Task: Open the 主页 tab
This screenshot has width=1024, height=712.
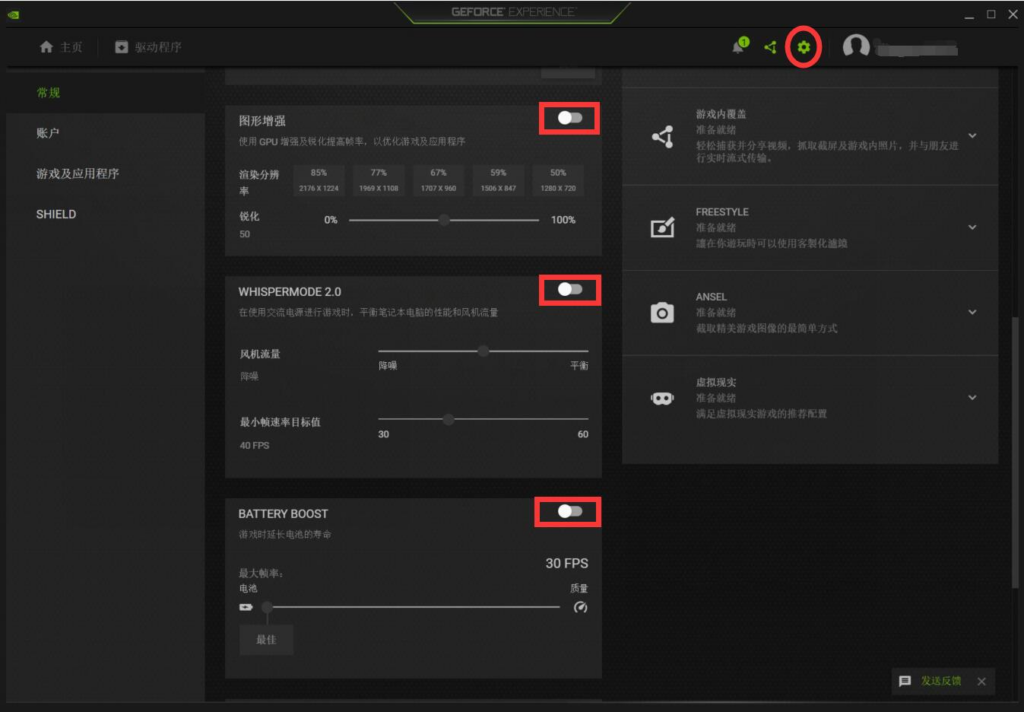Action: coord(61,47)
